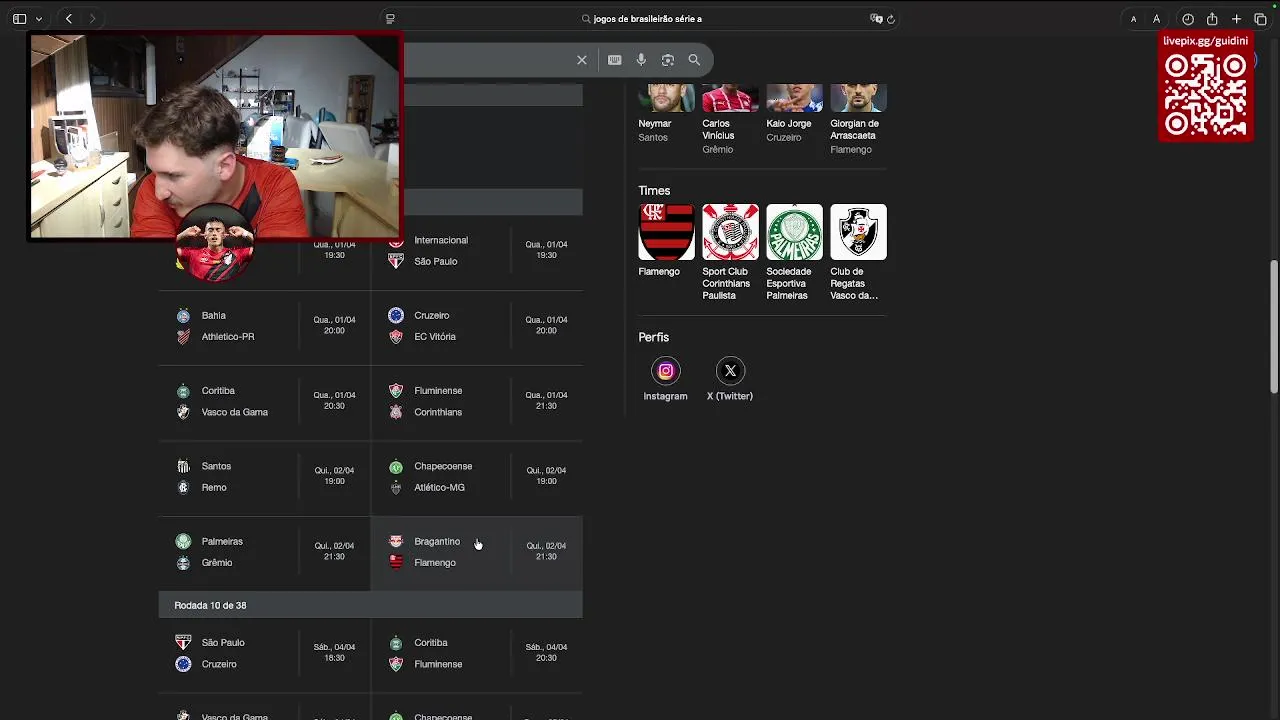Click the Santos club logo

click(x=183, y=466)
